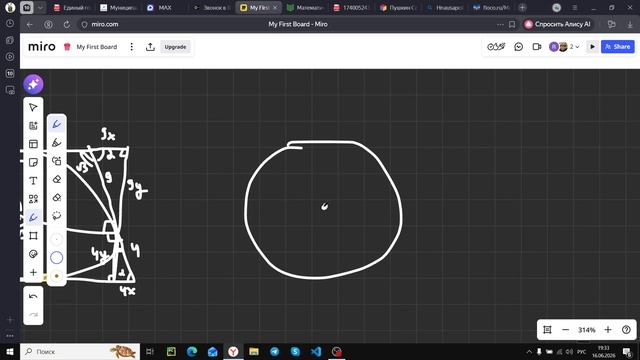Viewport: 640px width, 360px height.
Task: Fit board to screen with frame icon
Action: pos(547,330)
